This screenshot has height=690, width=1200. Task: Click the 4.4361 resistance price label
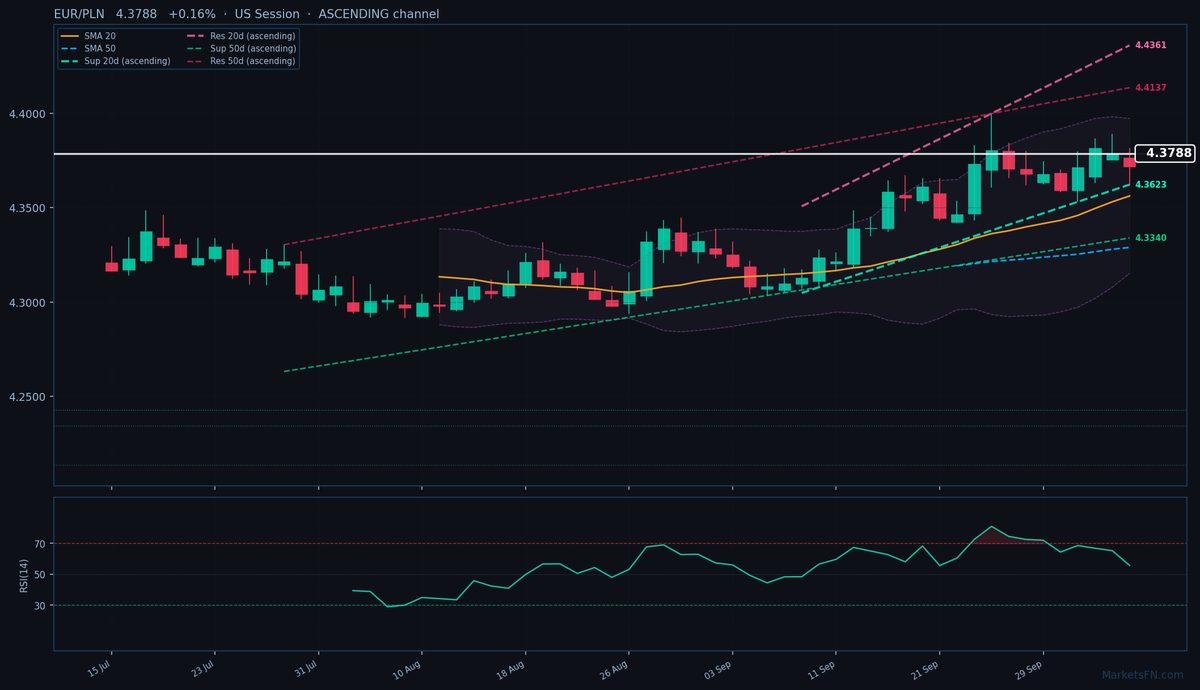pos(1150,46)
